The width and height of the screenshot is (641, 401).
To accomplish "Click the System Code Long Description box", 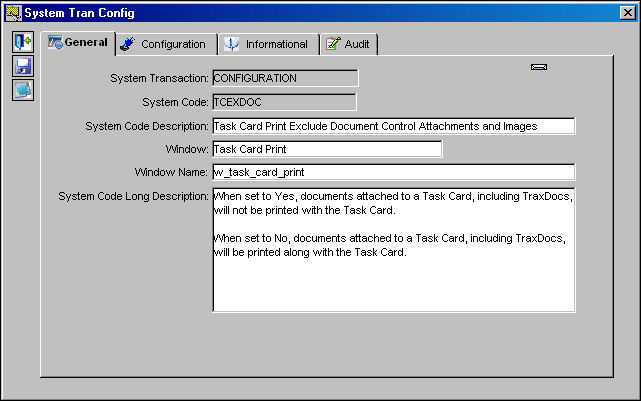I will point(394,250).
